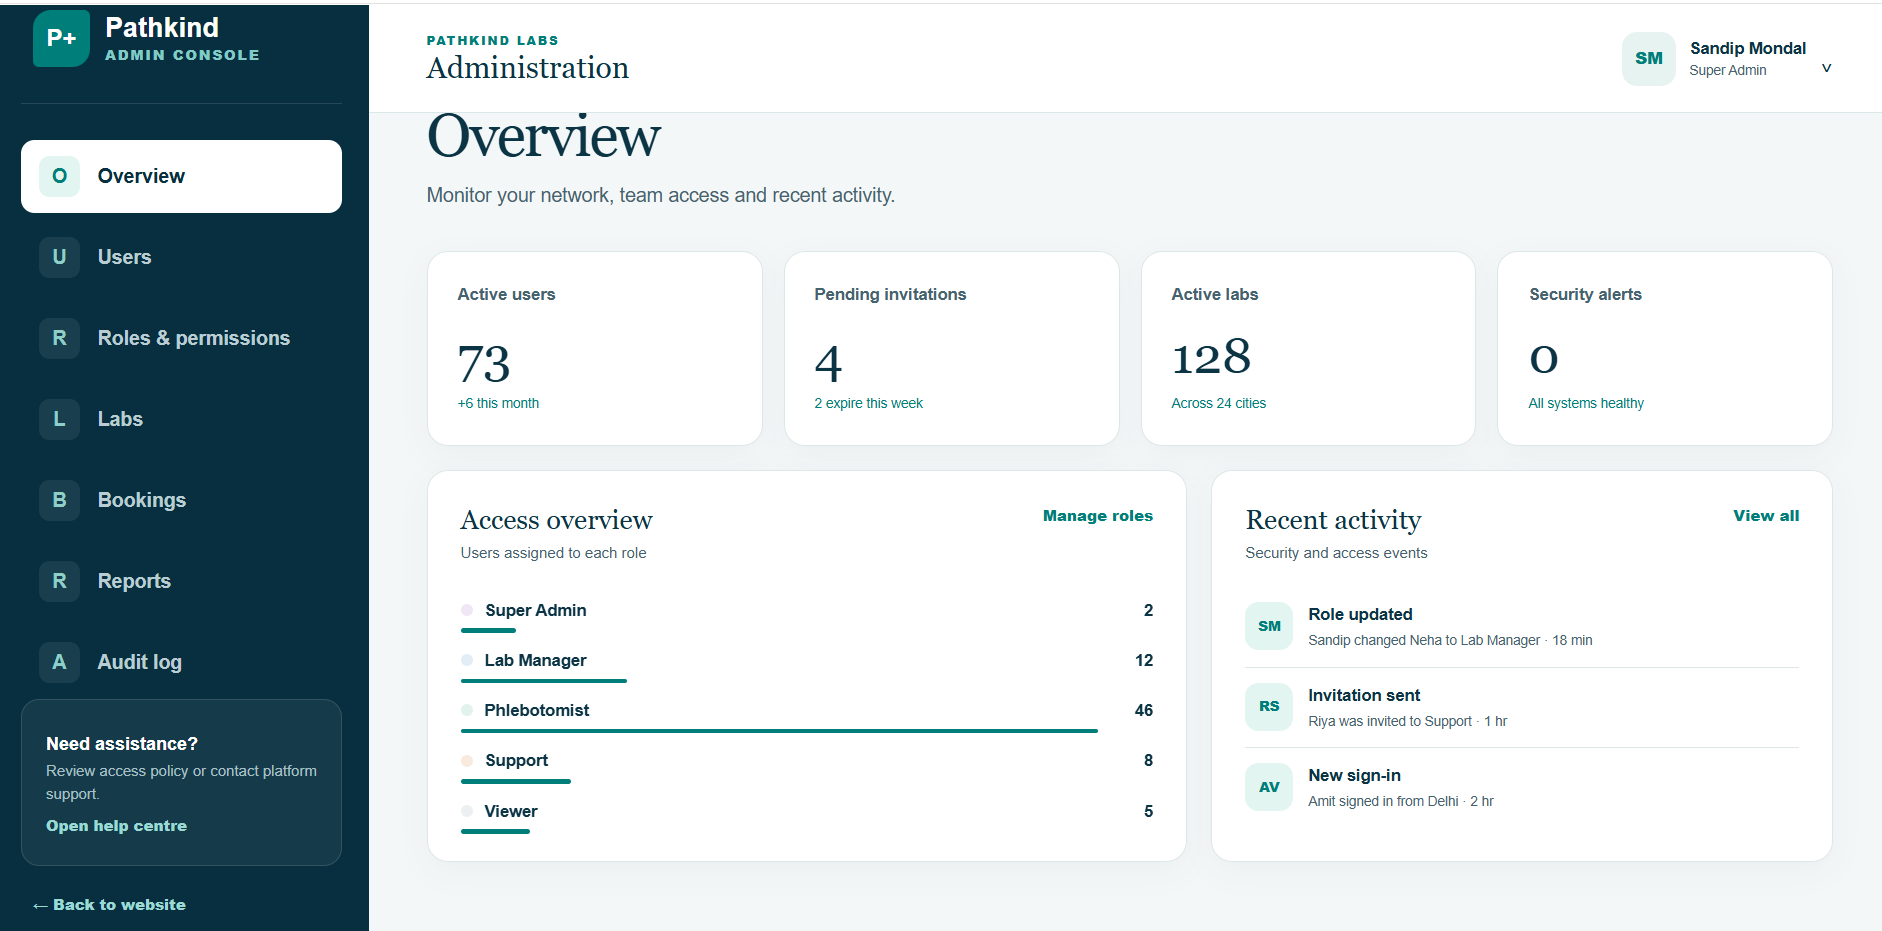This screenshot has height=931, width=1882.
Task: Click the Overview O sidebar icon
Action: tap(60, 176)
